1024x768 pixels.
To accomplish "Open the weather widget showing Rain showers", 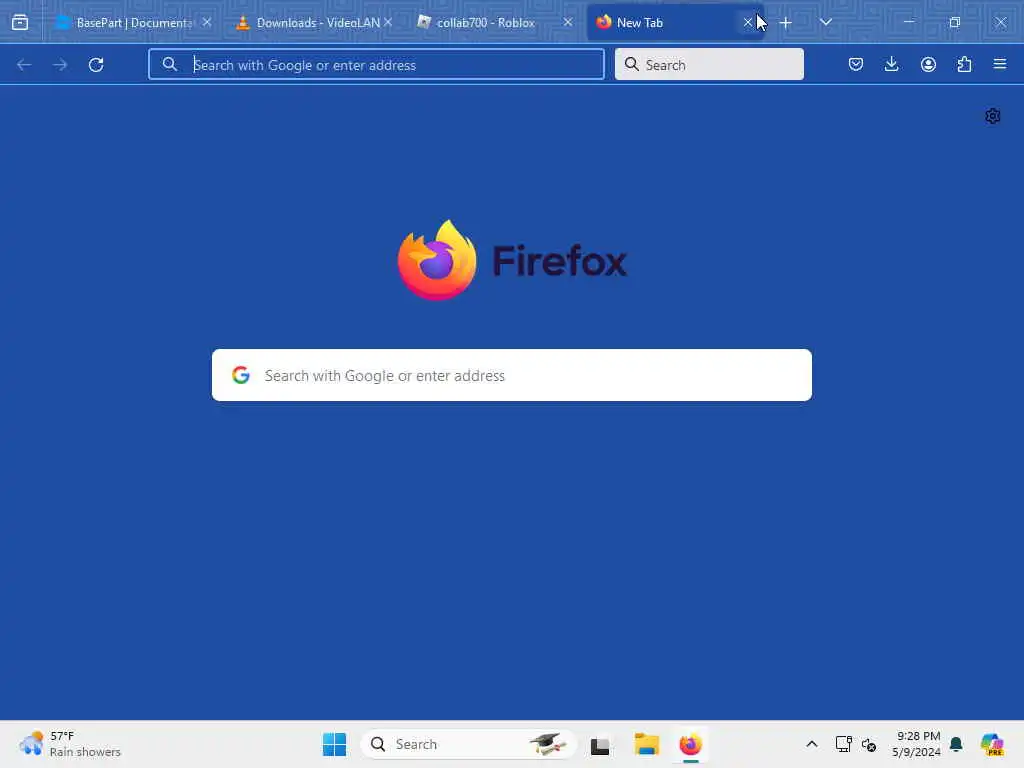I will click(70, 744).
